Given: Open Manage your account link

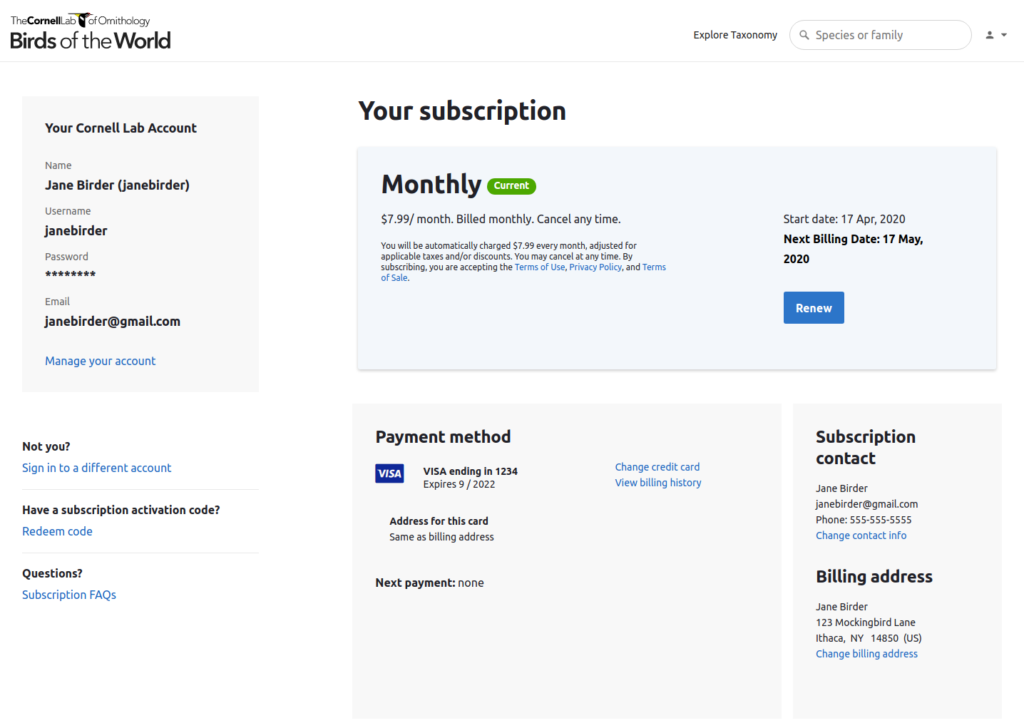Looking at the screenshot, I should pyautogui.click(x=100, y=361).
